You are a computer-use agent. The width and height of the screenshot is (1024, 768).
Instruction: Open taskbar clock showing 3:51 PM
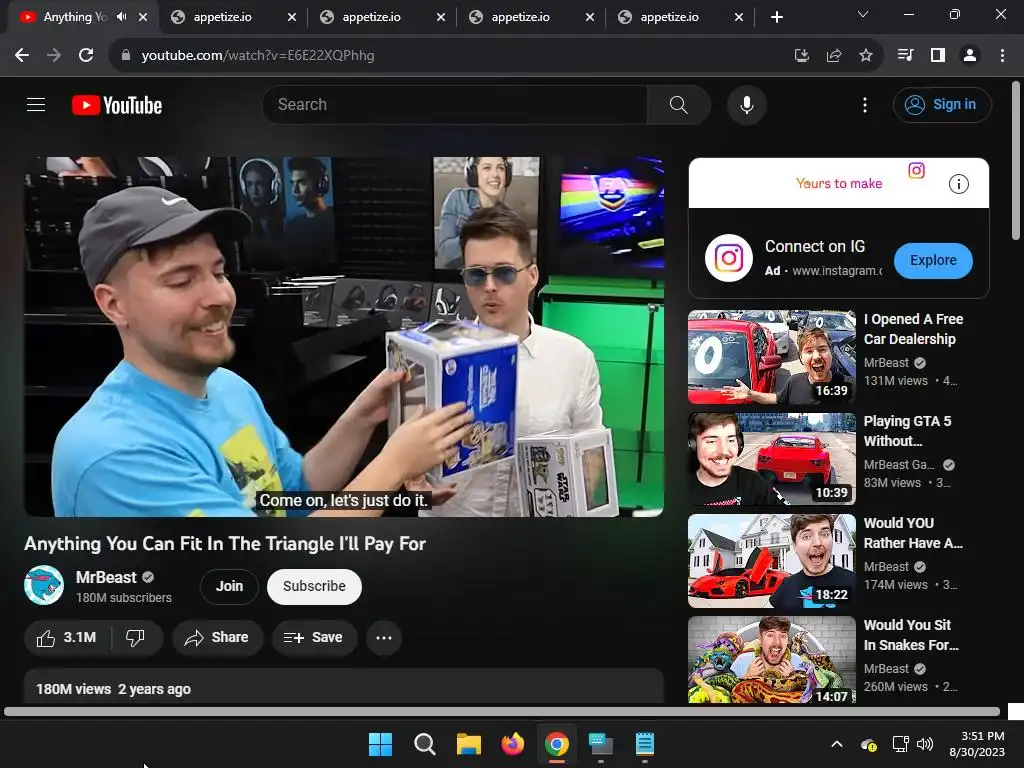coord(976,744)
